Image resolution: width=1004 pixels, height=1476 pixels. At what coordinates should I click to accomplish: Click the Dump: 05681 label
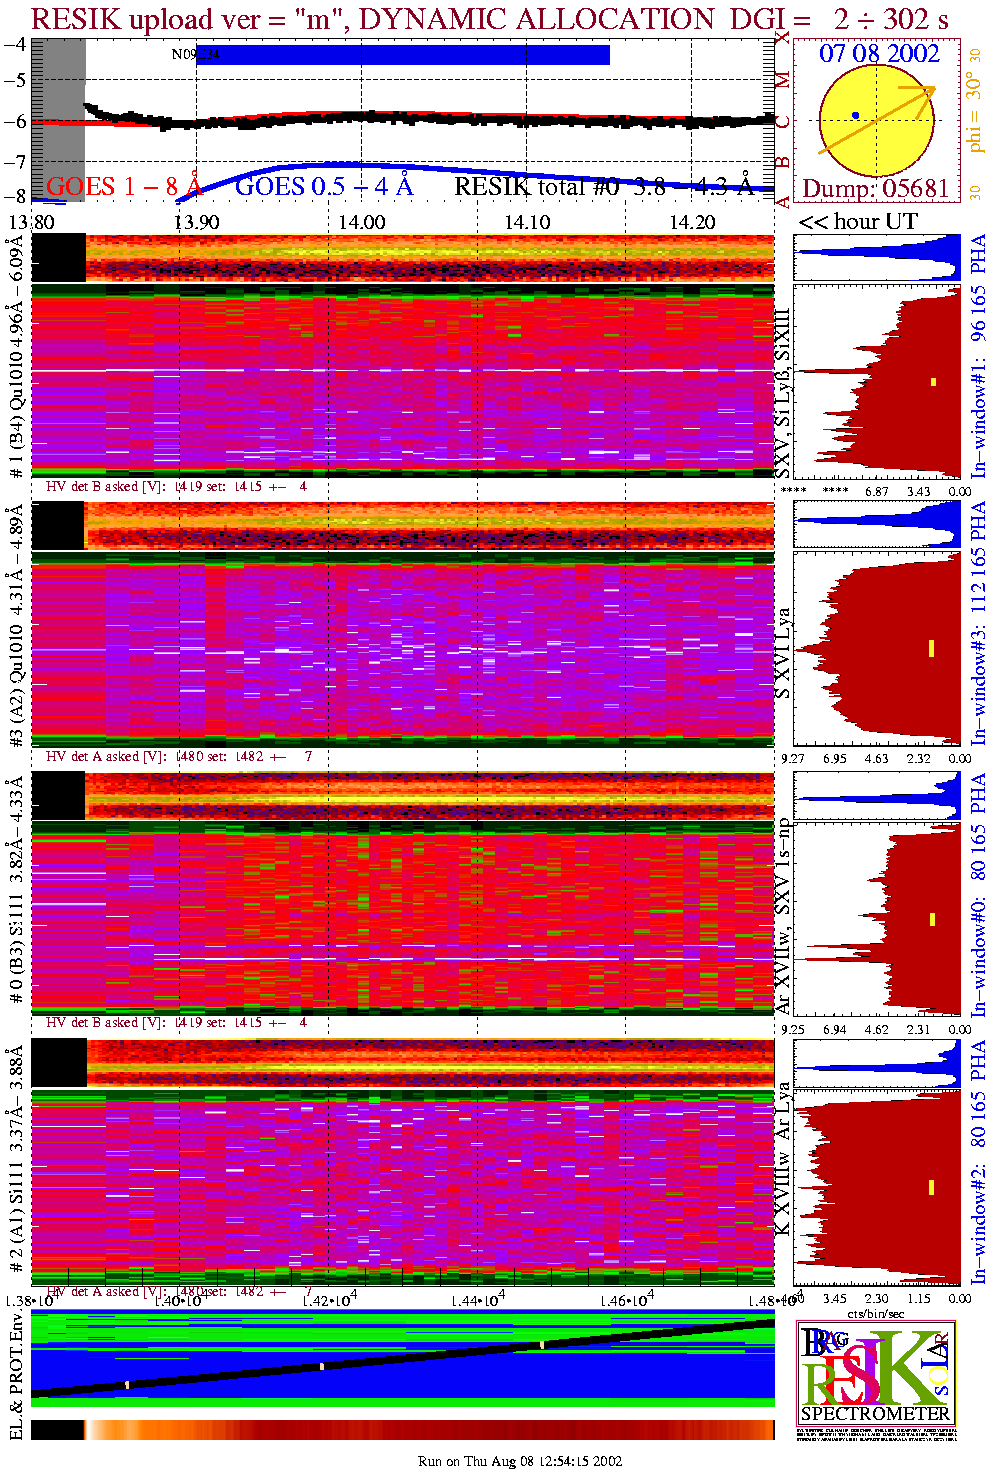coord(875,189)
